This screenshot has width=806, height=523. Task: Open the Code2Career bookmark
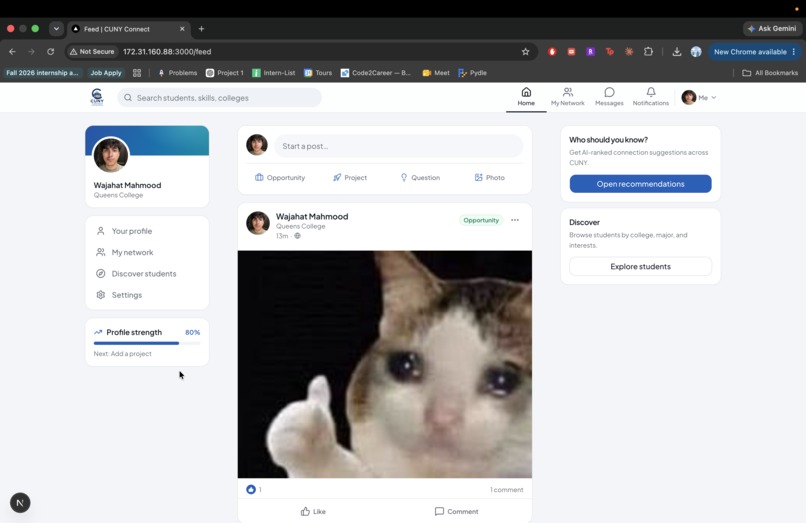point(376,73)
